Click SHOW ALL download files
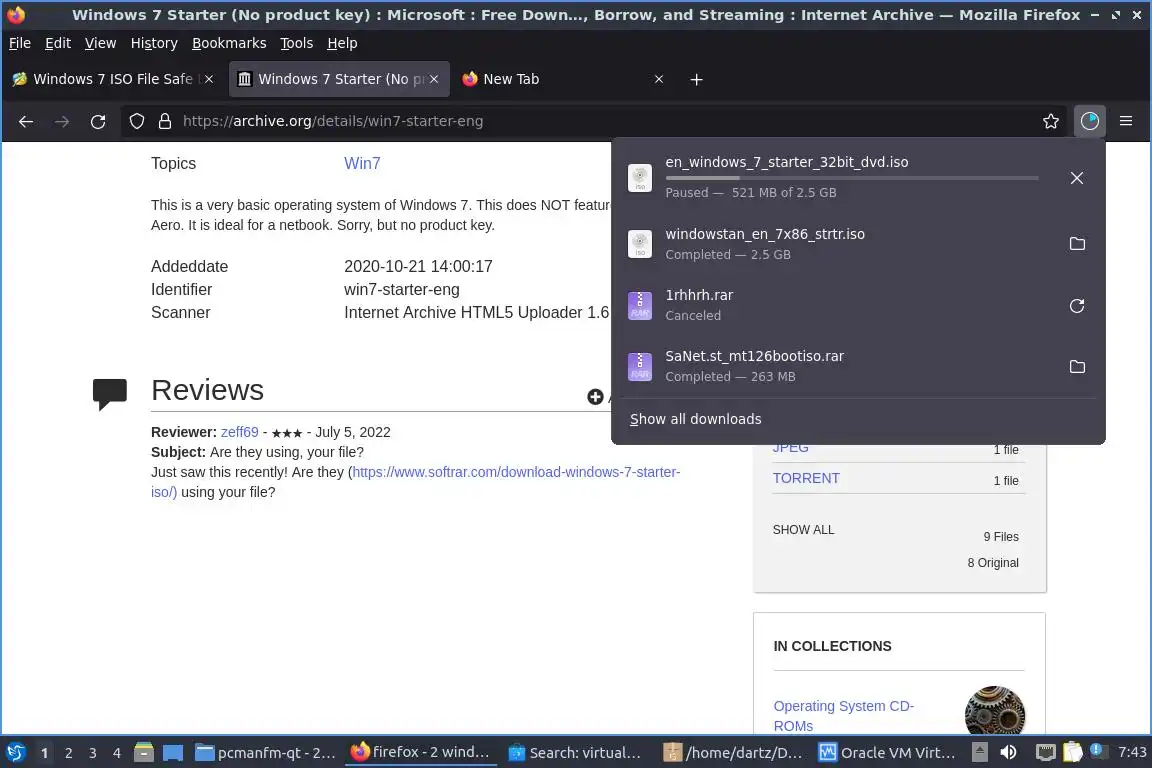This screenshot has height=768, width=1152. [803, 529]
